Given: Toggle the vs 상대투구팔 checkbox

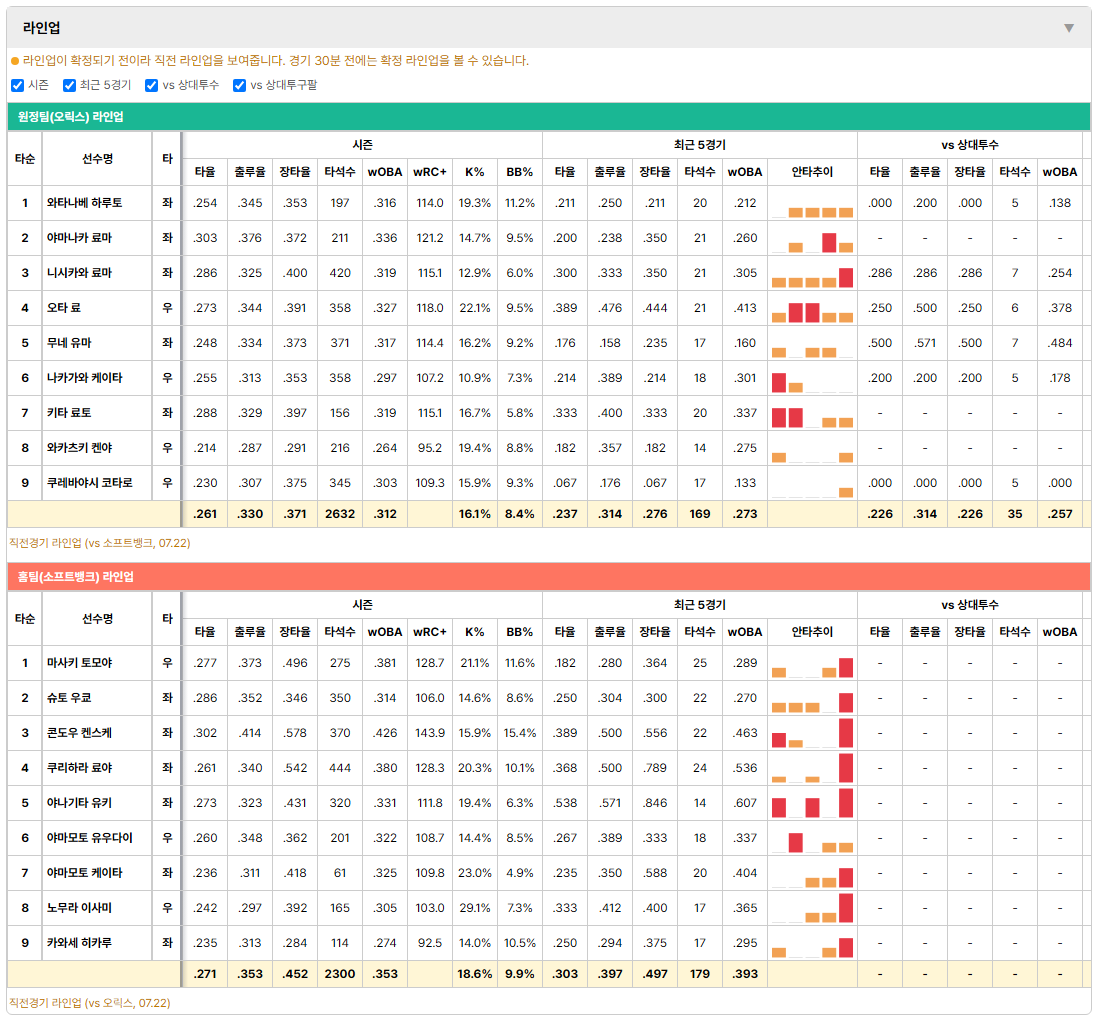Looking at the screenshot, I should 239,85.
